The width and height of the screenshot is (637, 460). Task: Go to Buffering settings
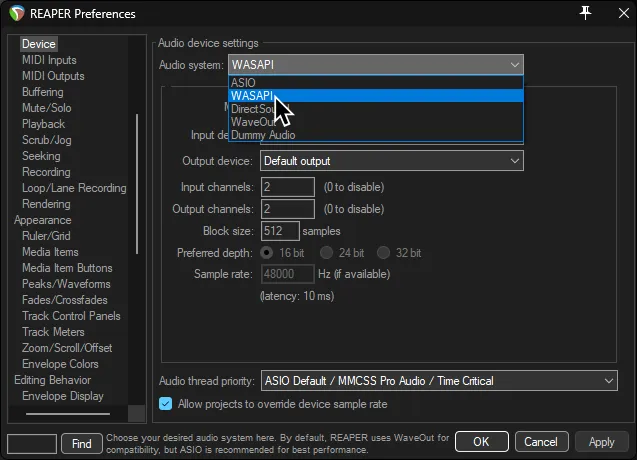[x=43, y=92]
